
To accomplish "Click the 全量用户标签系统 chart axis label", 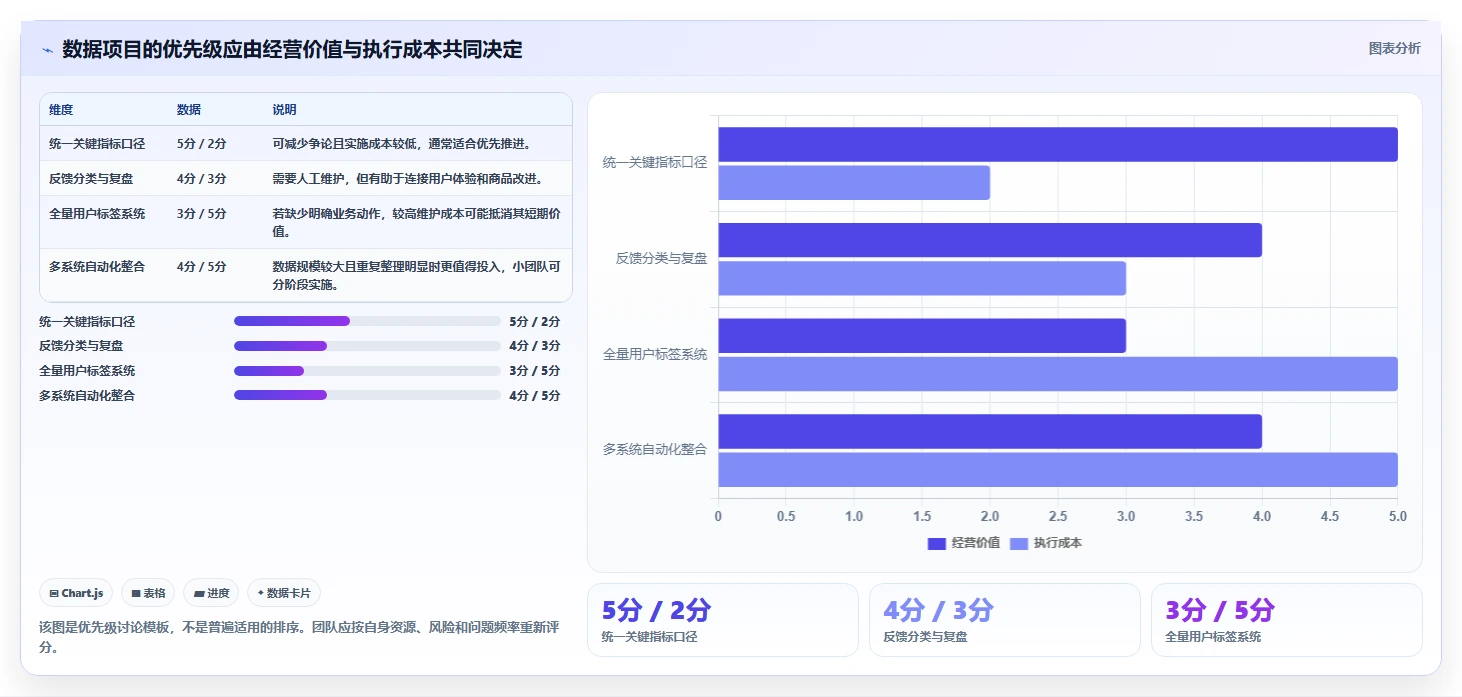I will pyautogui.click(x=655, y=354).
